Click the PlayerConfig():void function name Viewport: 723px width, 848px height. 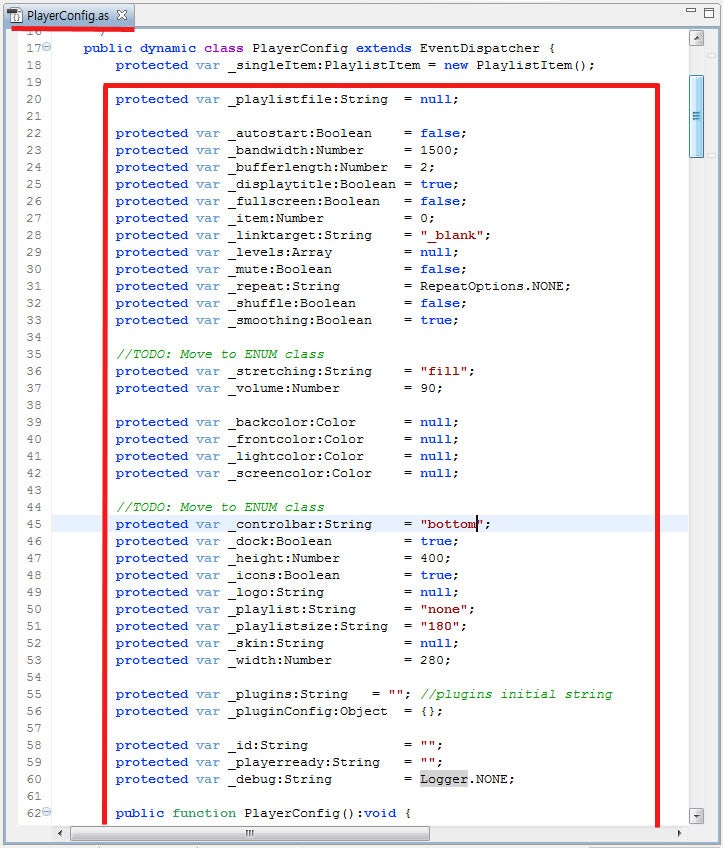pyautogui.click(x=320, y=813)
